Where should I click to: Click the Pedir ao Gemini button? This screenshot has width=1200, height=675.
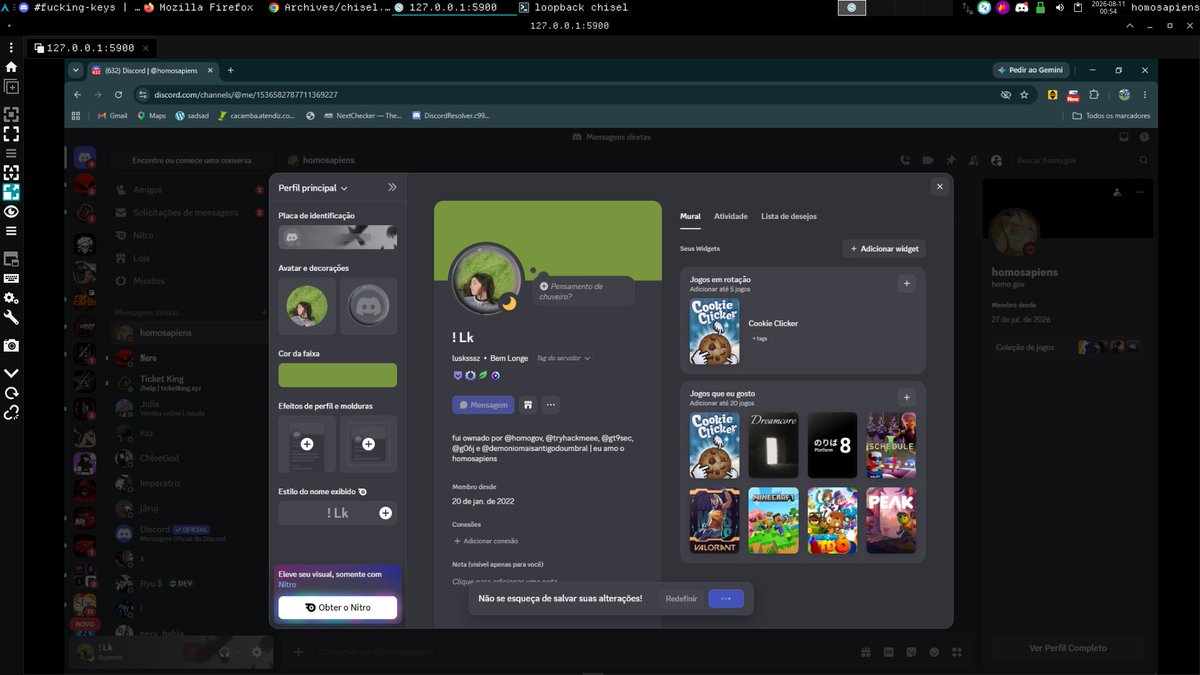tap(1031, 70)
